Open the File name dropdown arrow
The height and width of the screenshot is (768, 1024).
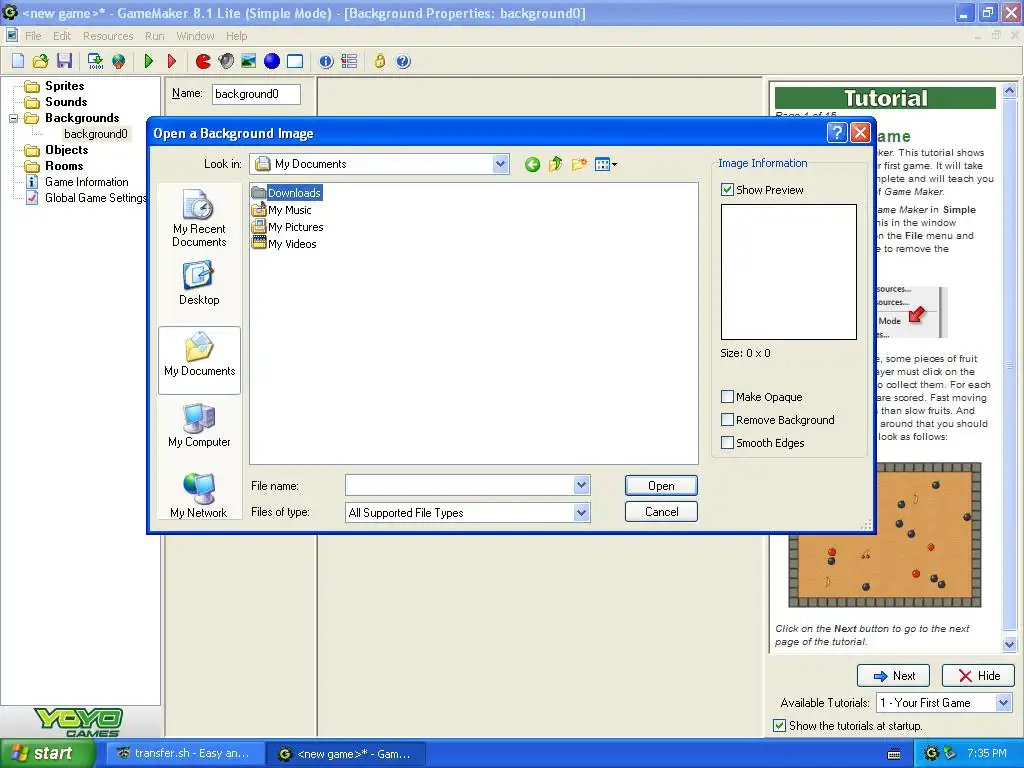tap(581, 485)
